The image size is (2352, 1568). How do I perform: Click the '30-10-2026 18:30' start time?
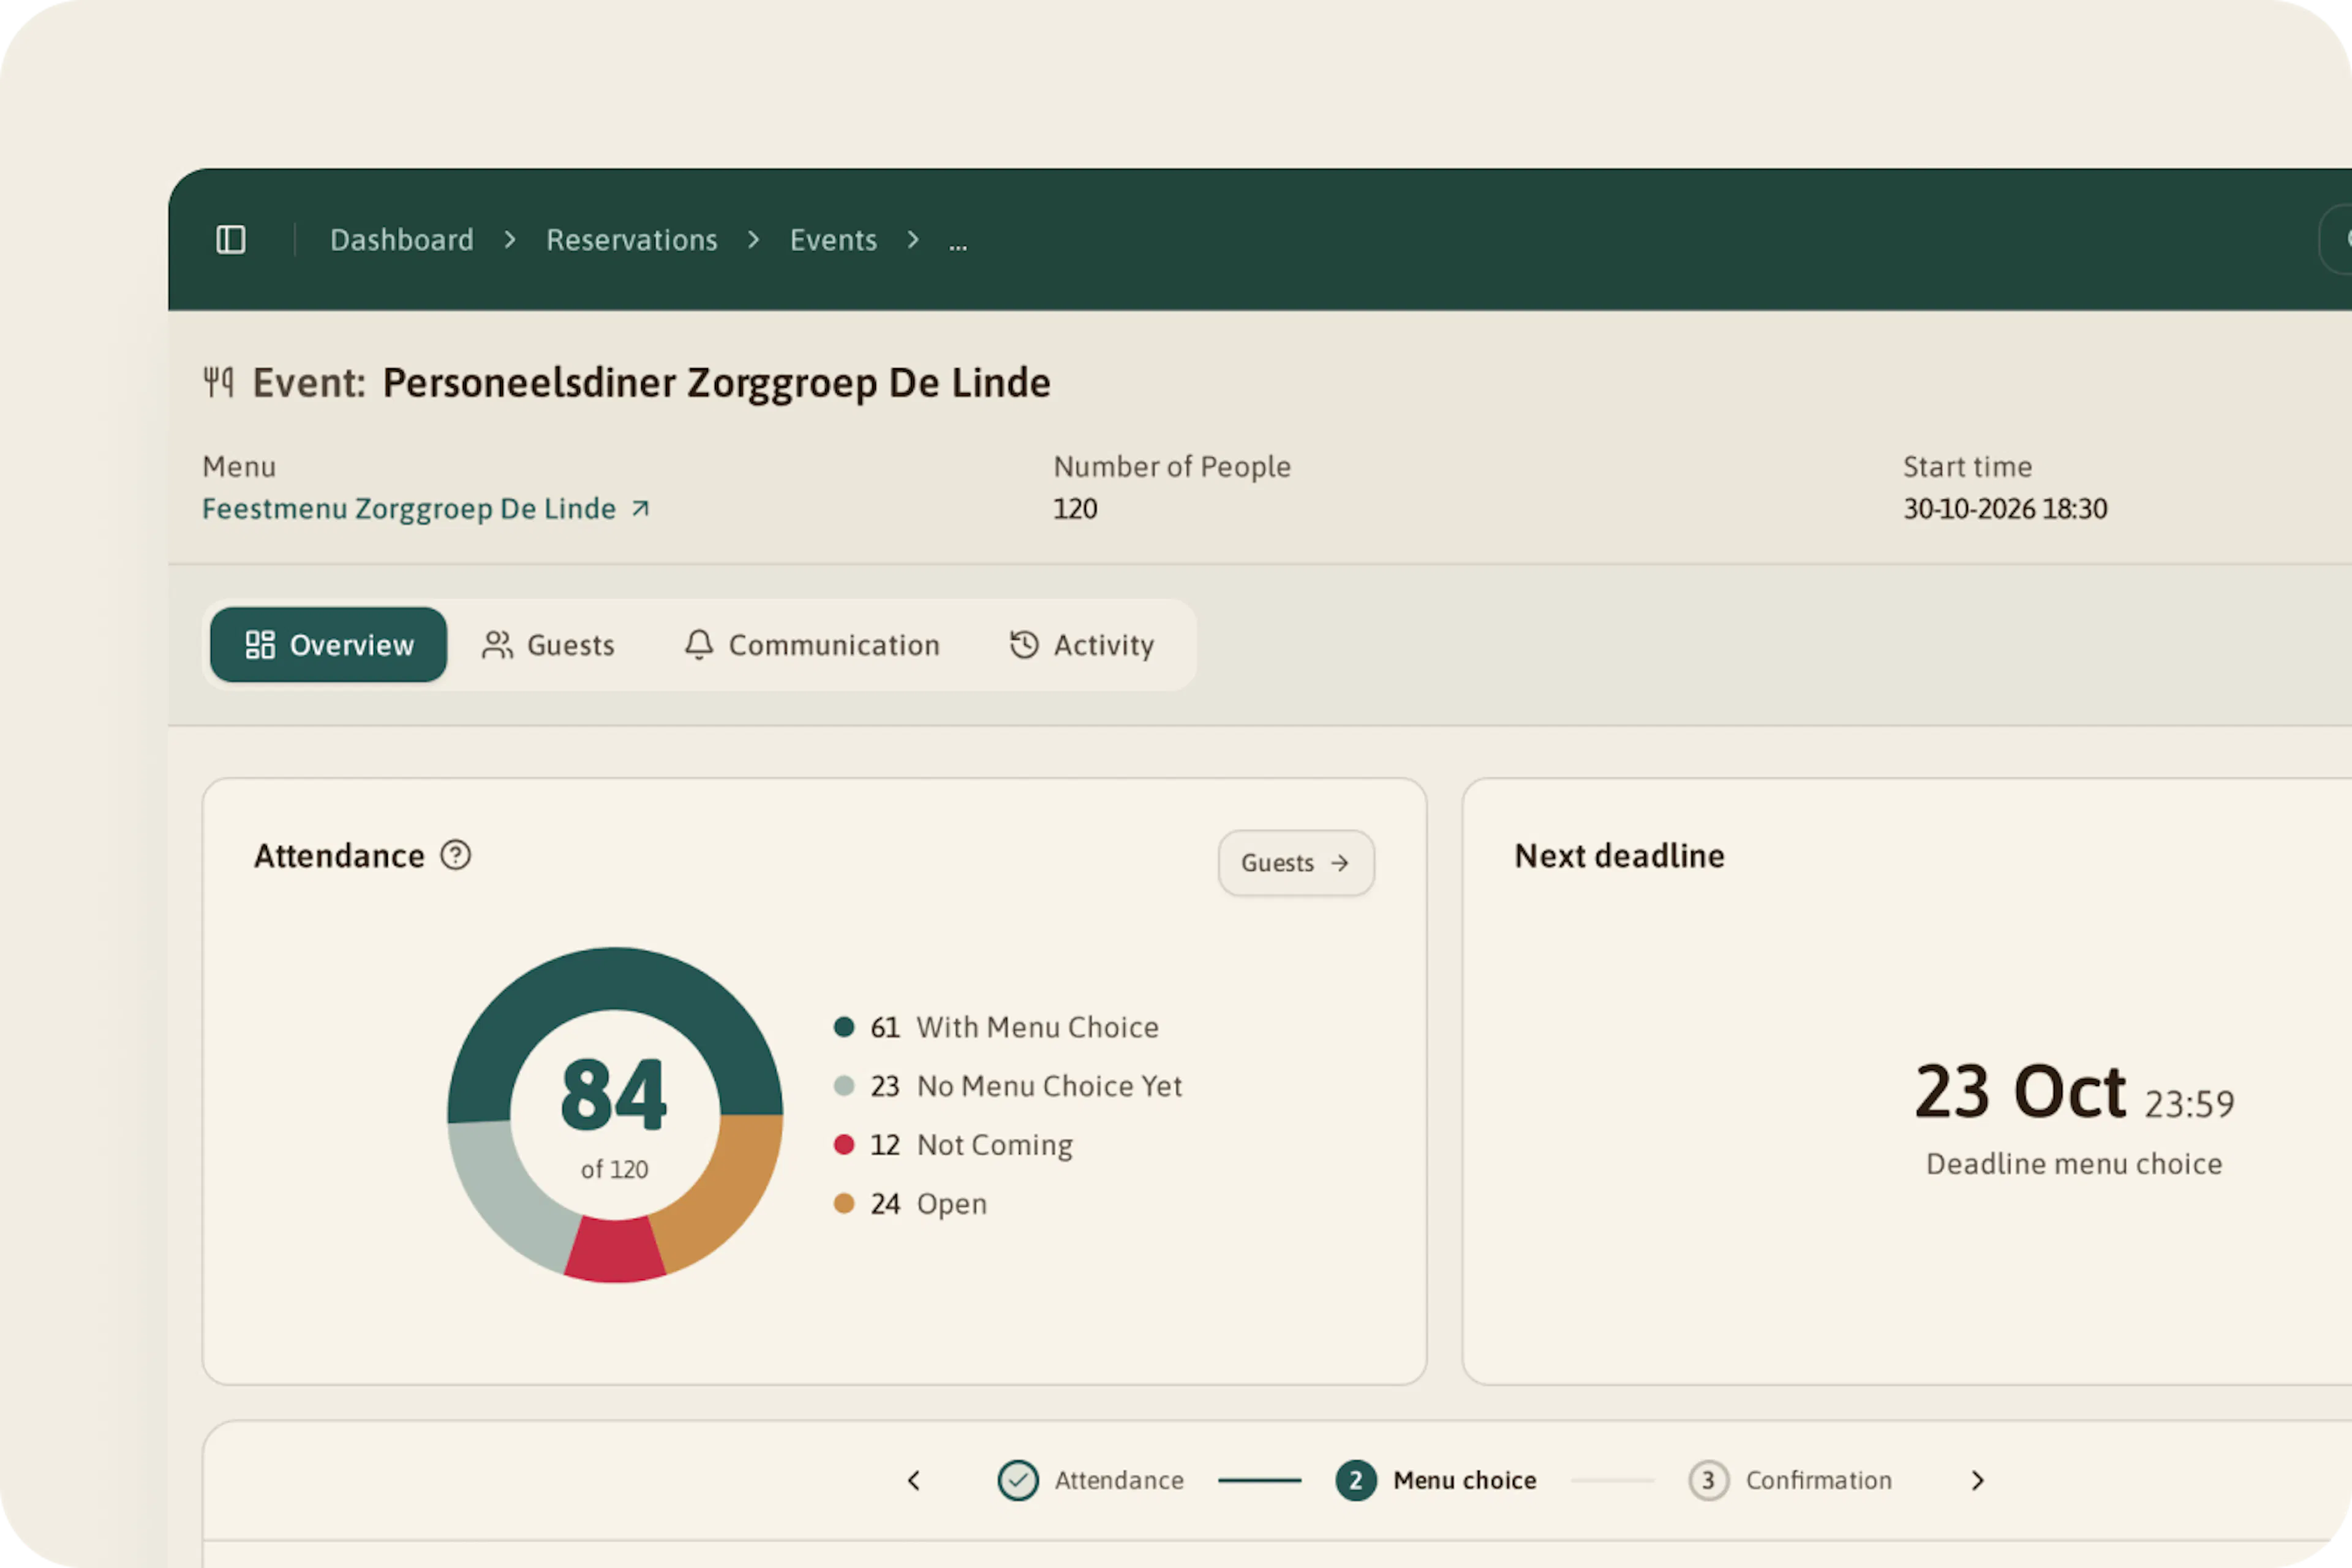coord(2005,509)
